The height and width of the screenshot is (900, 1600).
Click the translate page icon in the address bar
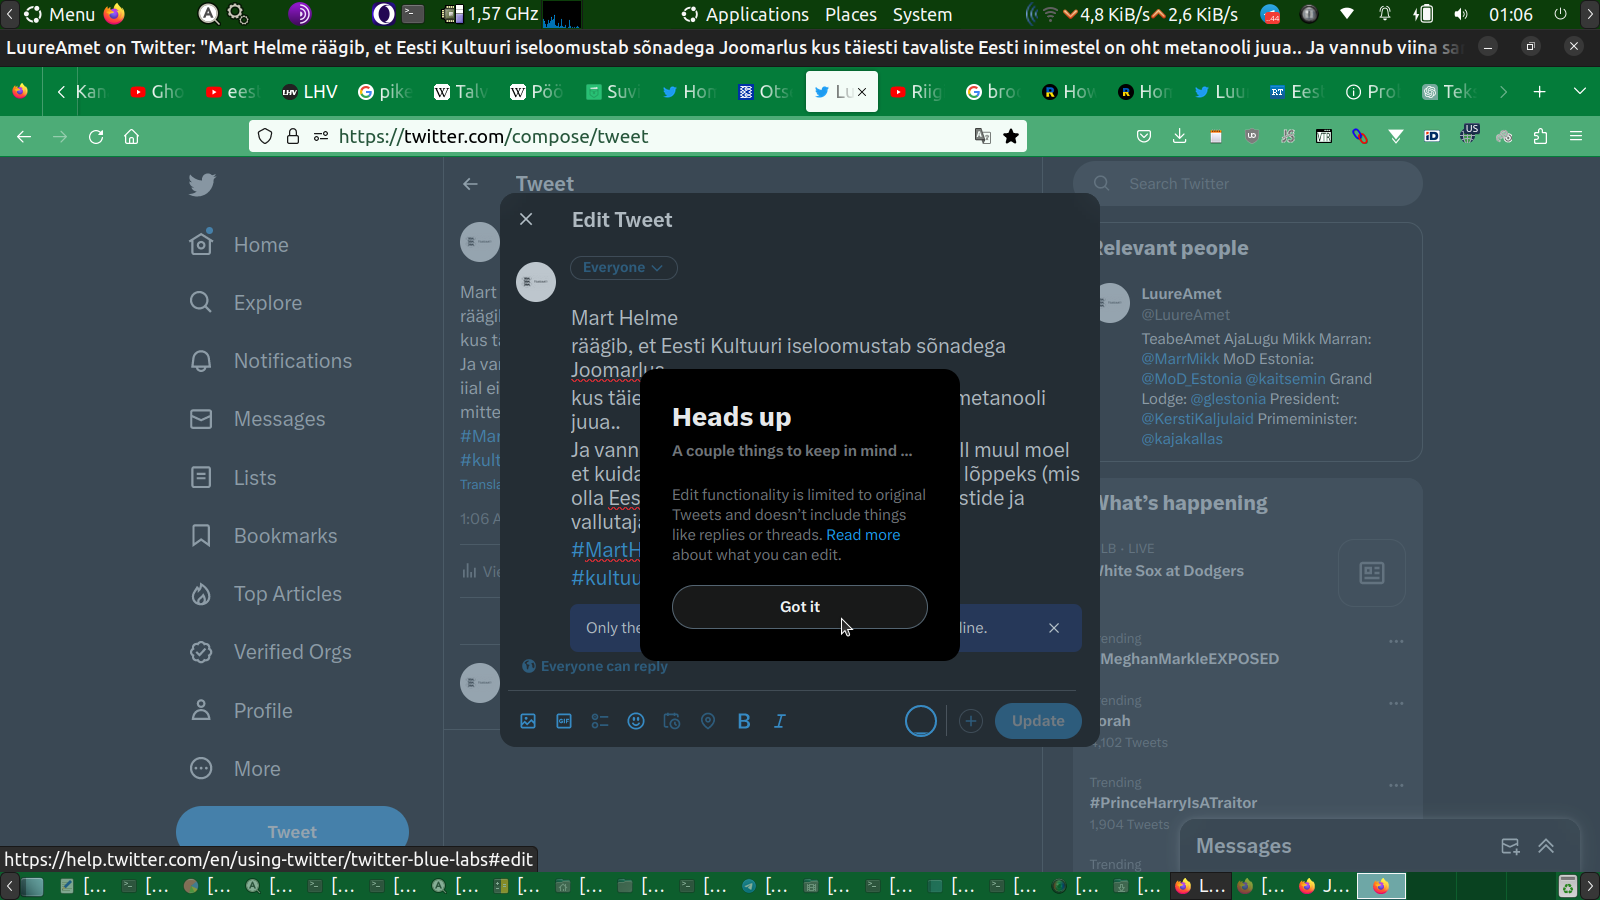coord(983,136)
